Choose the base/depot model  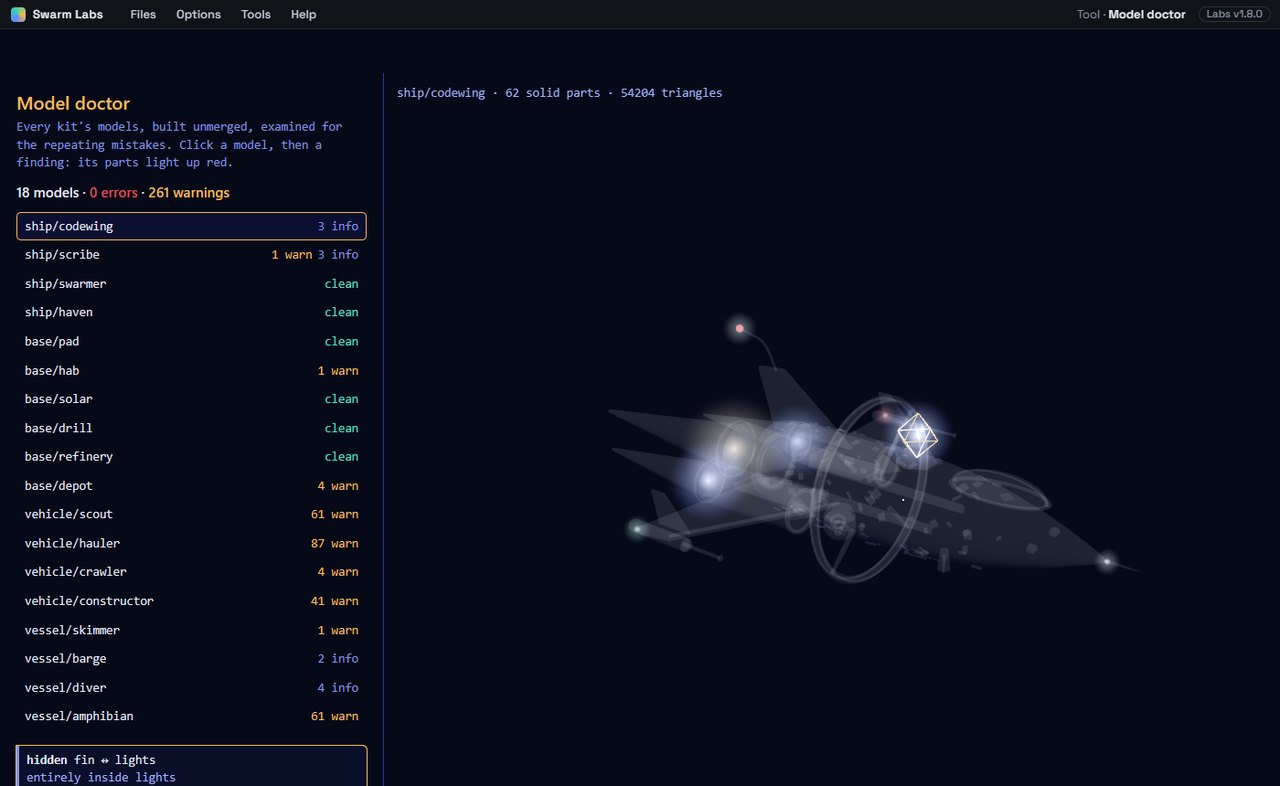tap(192, 485)
